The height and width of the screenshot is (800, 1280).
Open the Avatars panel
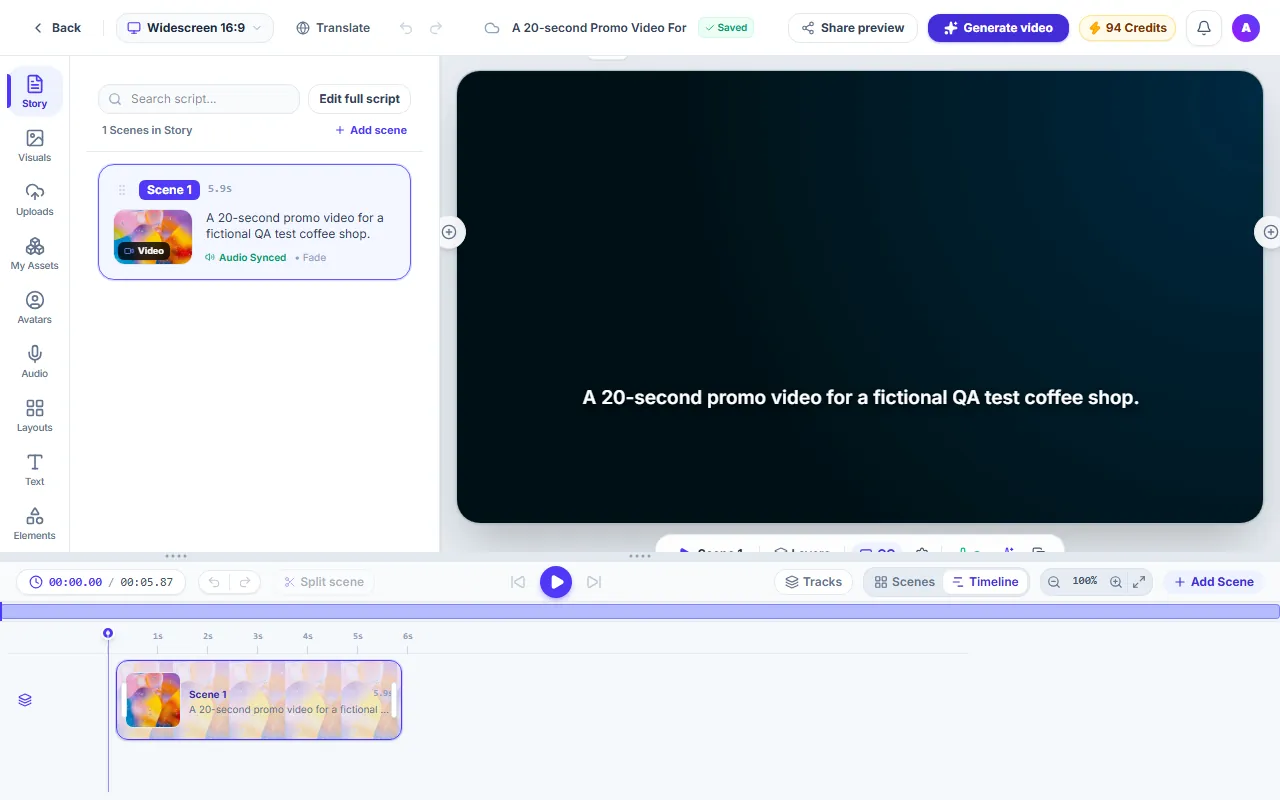(x=35, y=308)
